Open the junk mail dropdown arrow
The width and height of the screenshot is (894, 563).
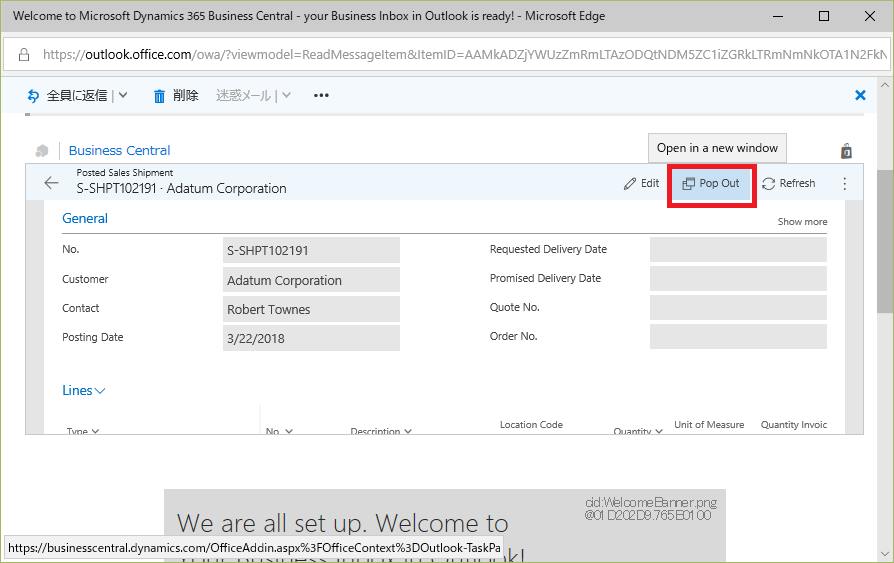tap(286, 95)
